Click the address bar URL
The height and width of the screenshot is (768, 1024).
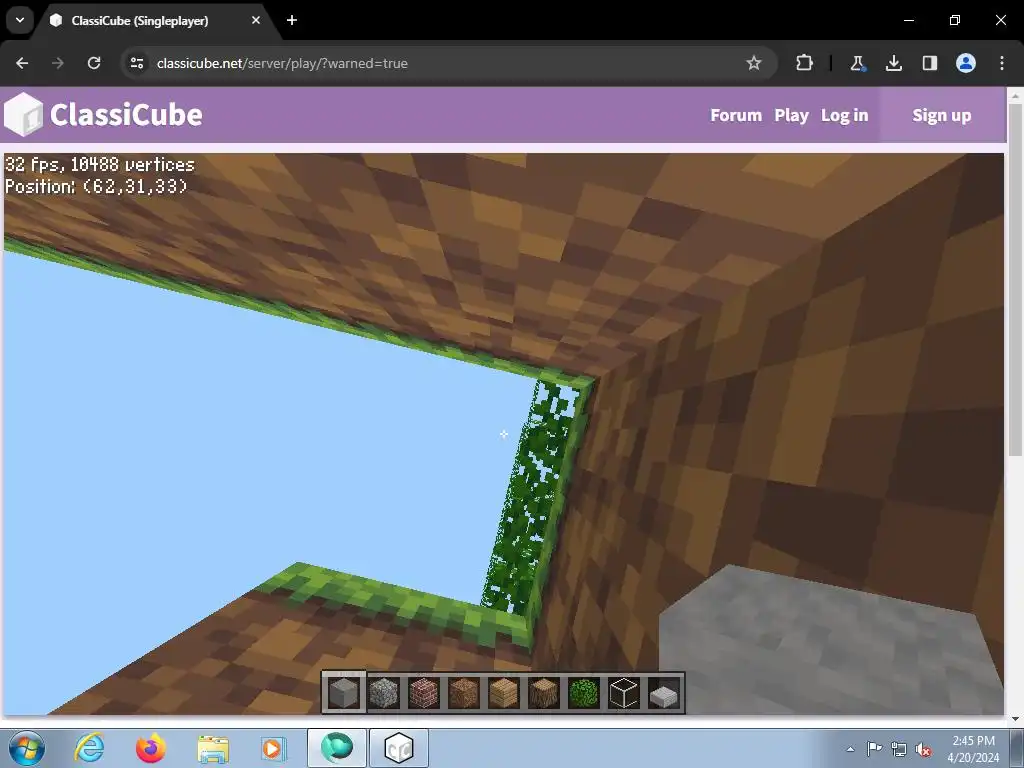(x=282, y=63)
